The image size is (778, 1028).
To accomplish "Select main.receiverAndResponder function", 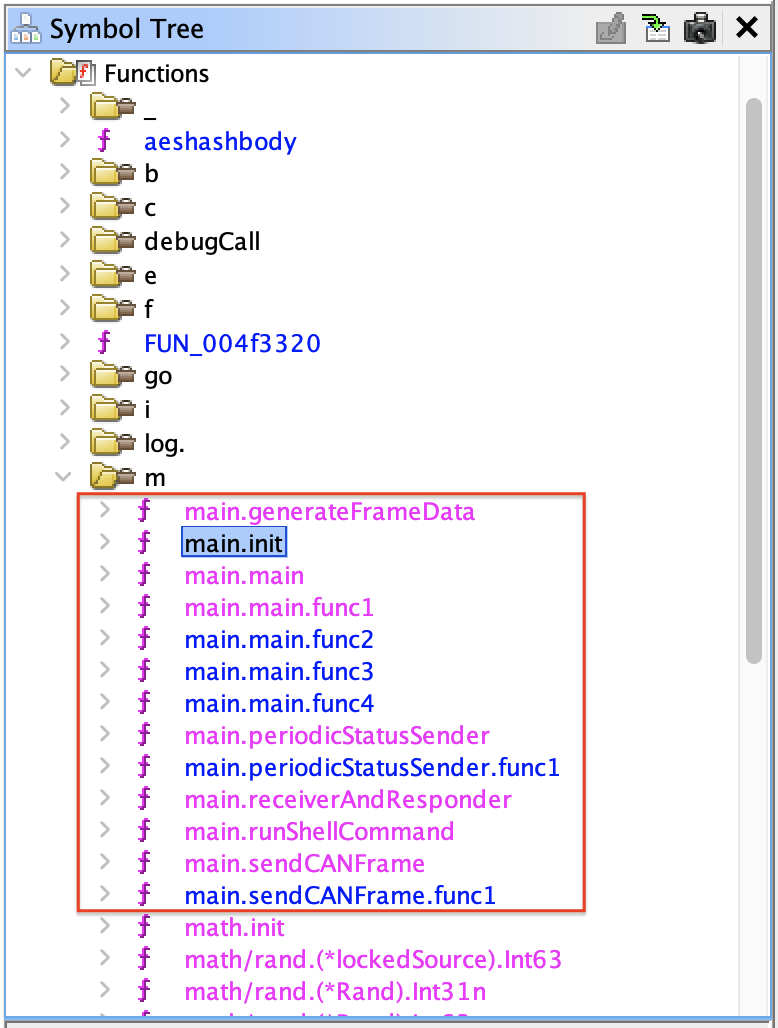I will coord(348,800).
